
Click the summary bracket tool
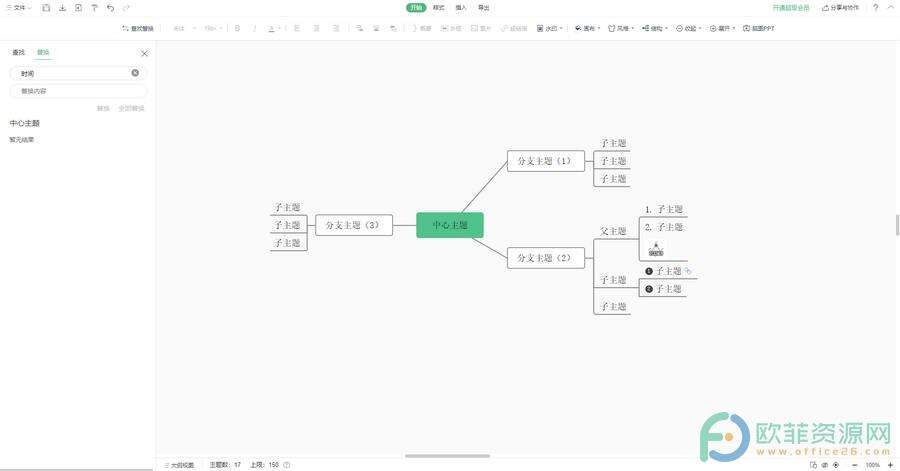point(421,28)
